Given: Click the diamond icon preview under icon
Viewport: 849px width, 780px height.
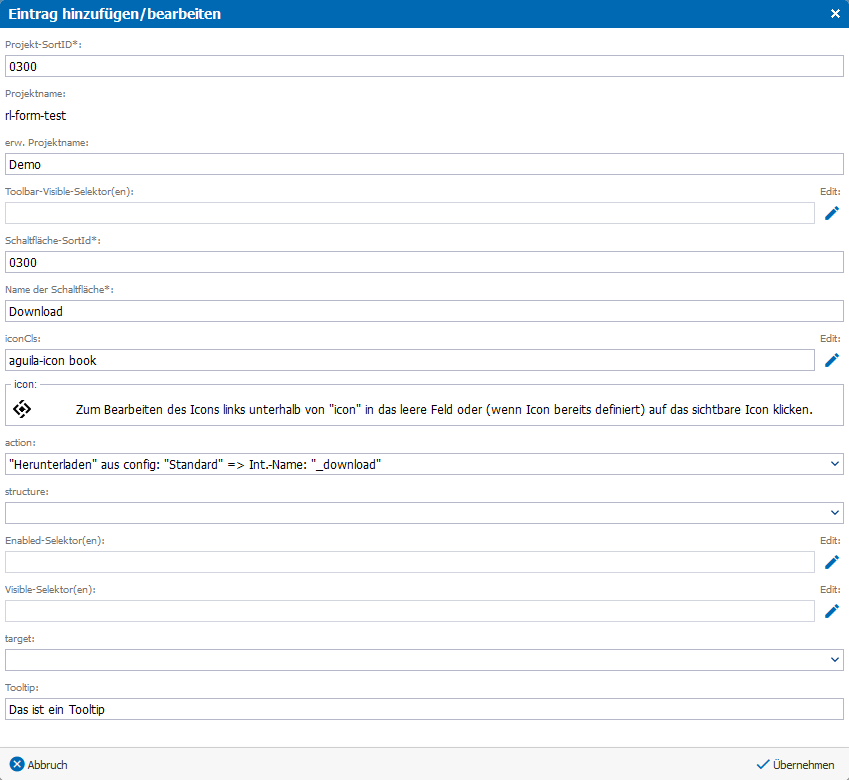Looking at the screenshot, I should (x=22, y=409).
